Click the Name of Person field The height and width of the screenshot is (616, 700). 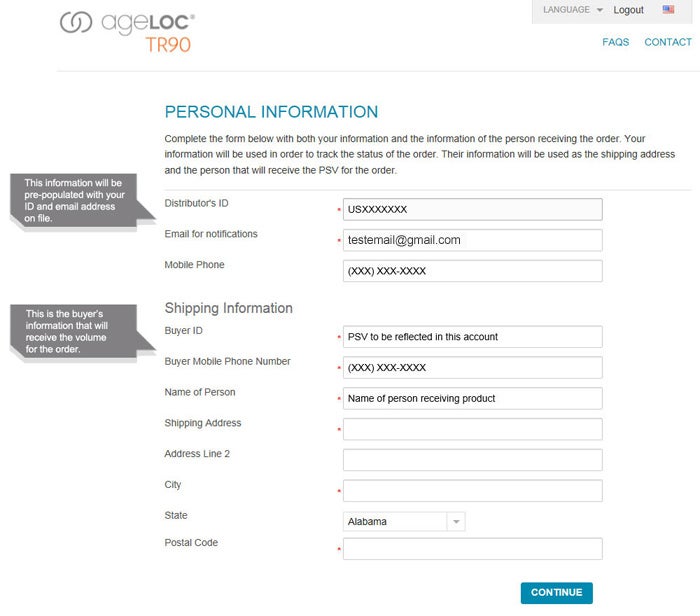(x=472, y=398)
